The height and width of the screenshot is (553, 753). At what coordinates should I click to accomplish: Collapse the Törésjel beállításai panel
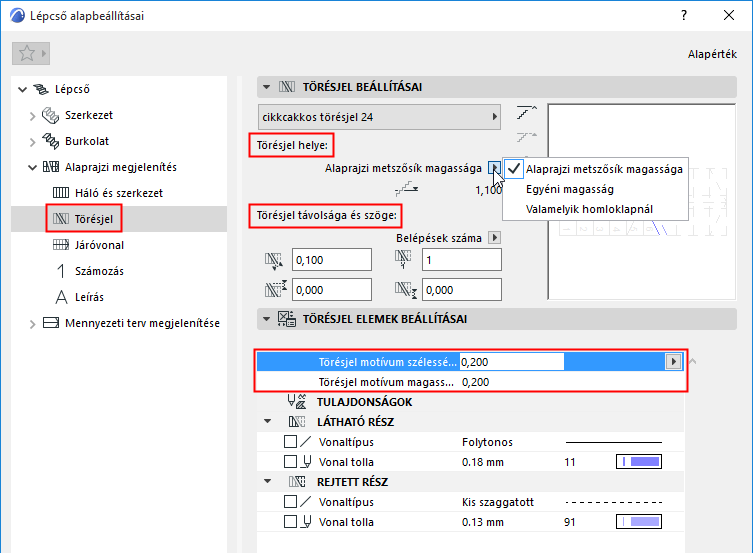point(267,87)
